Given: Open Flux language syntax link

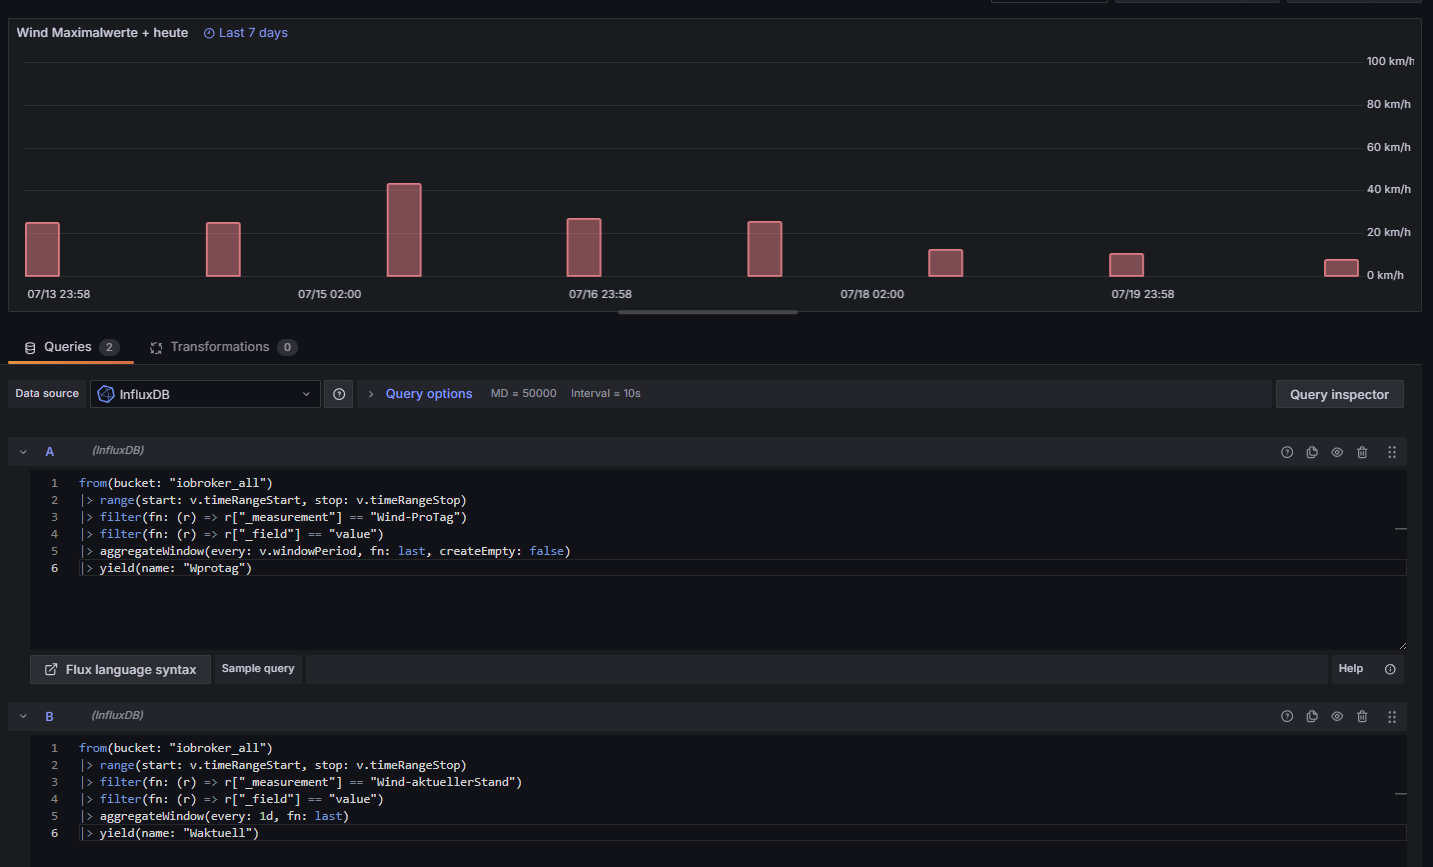Looking at the screenshot, I should (x=121, y=669).
